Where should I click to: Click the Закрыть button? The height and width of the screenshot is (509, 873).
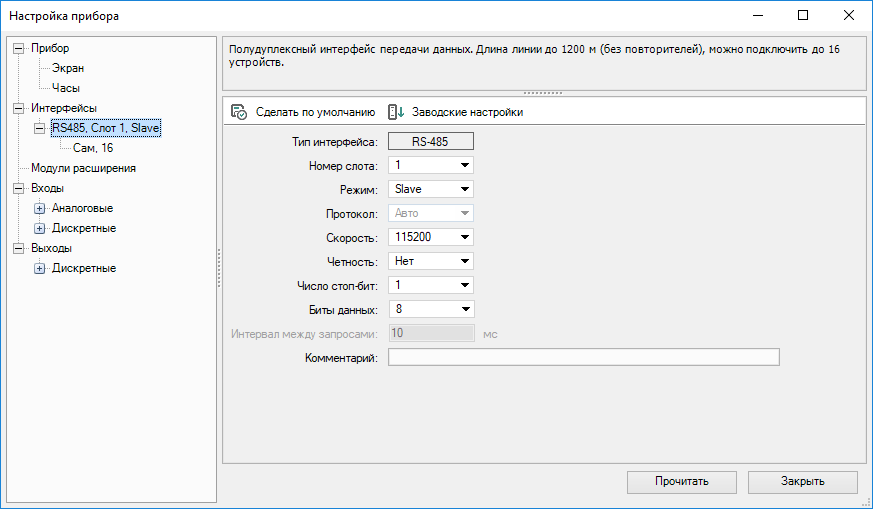coord(802,481)
